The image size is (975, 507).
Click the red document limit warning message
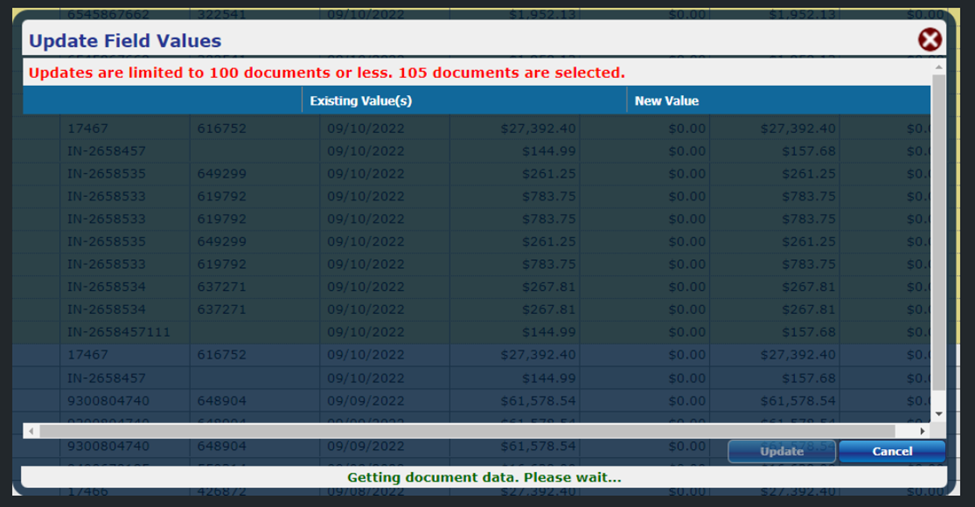point(326,73)
